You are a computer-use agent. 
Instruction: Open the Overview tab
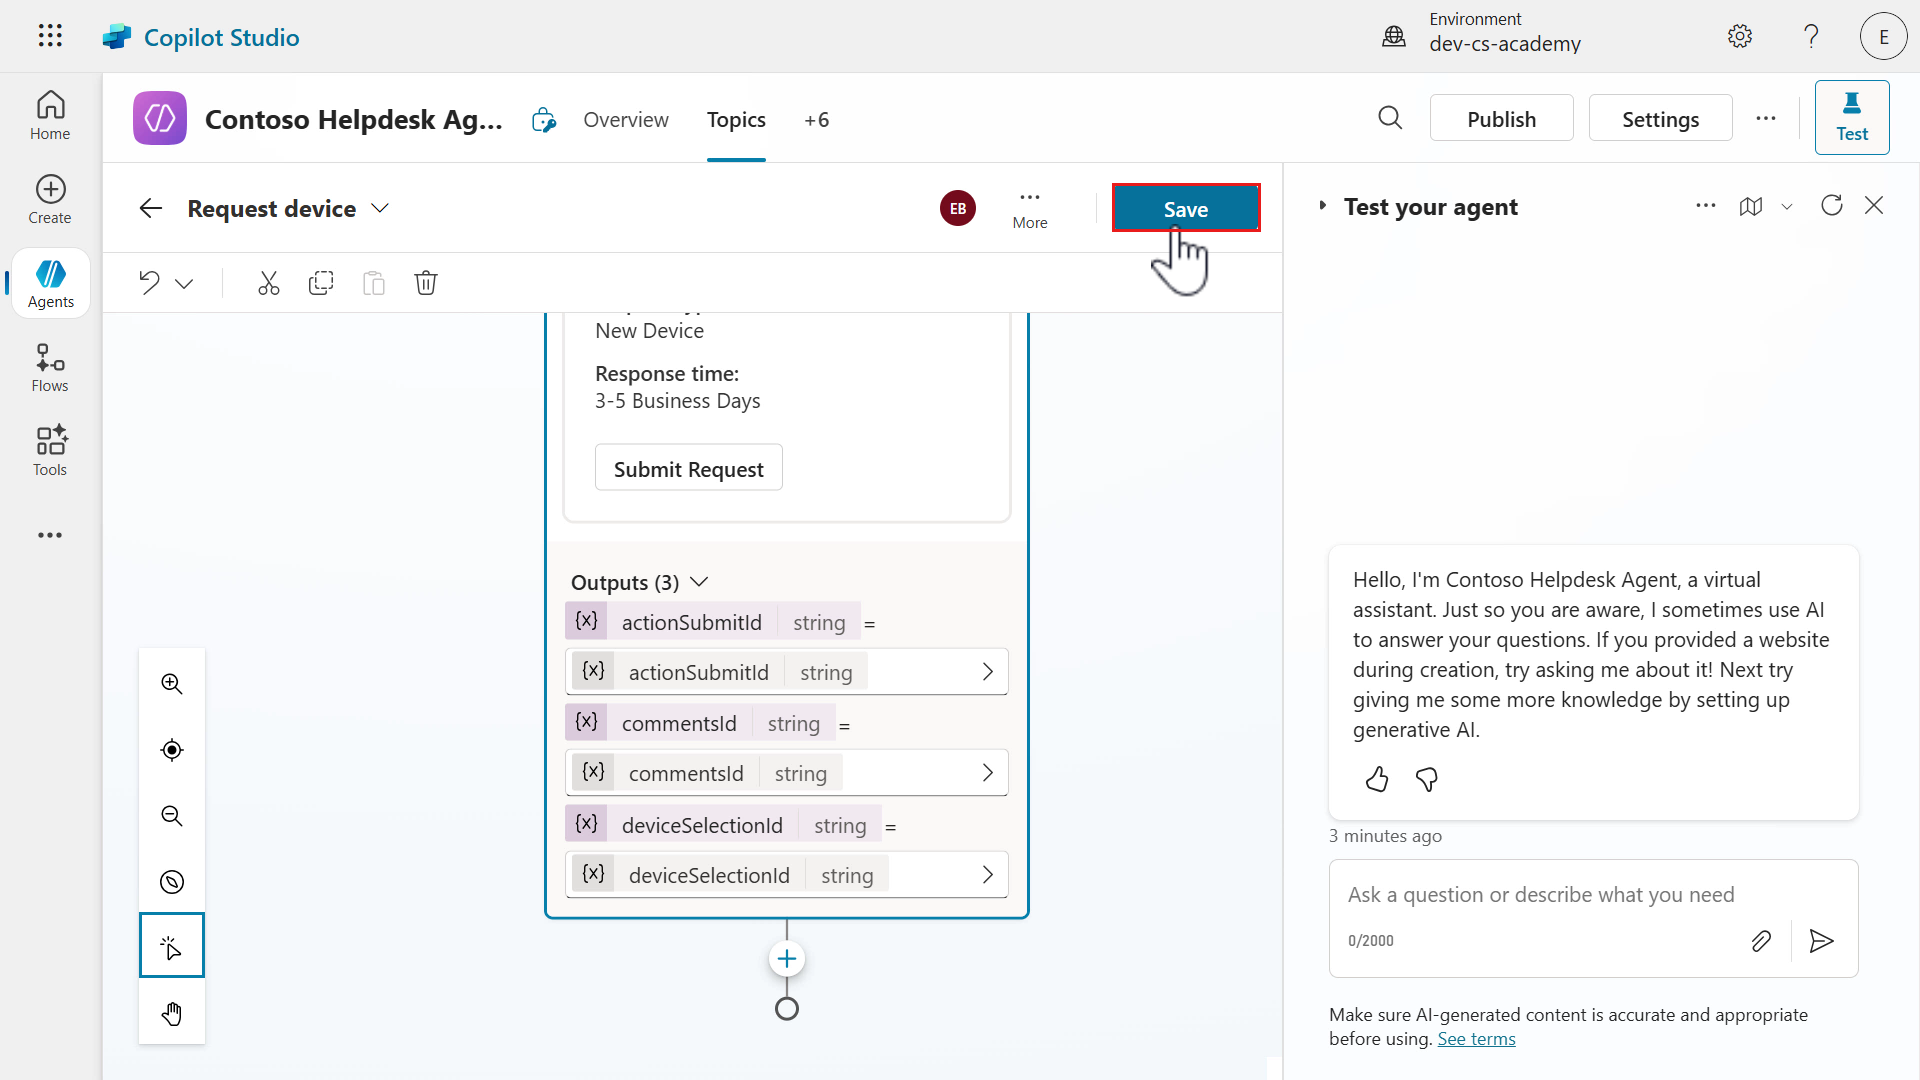[626, 120]
